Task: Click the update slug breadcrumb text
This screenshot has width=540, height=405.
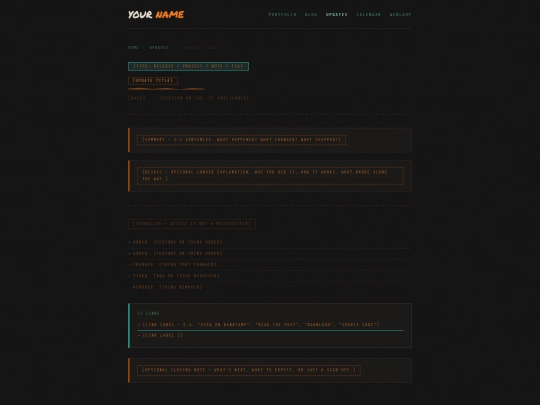Action: coord(200,48)
